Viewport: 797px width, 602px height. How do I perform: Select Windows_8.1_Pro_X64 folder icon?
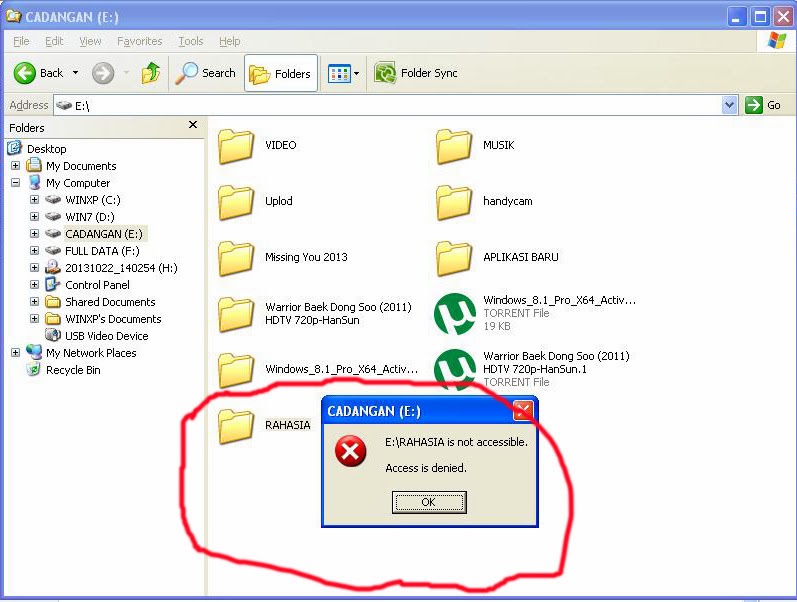[236, 370]
